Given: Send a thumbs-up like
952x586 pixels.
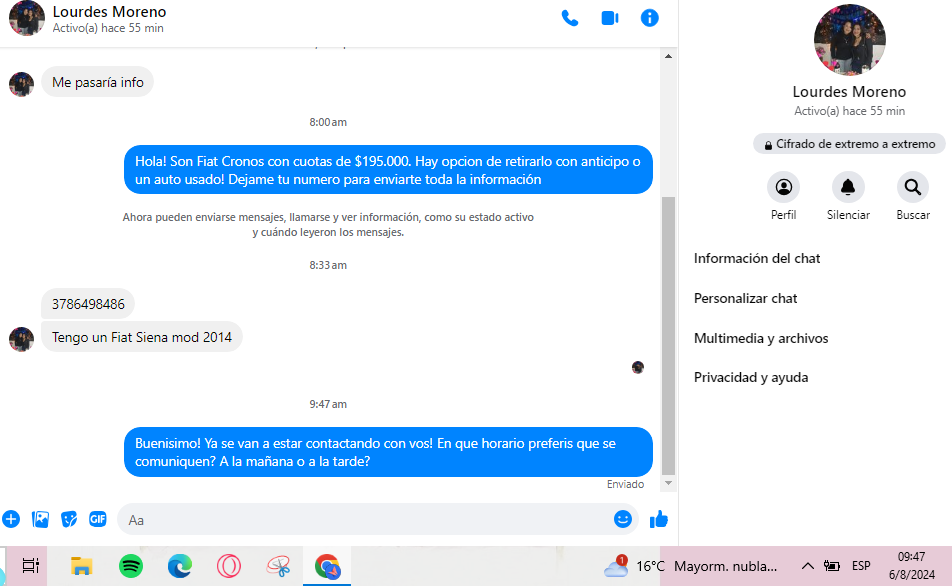Looking at the screenshot, I should click(x=659, y=519).
